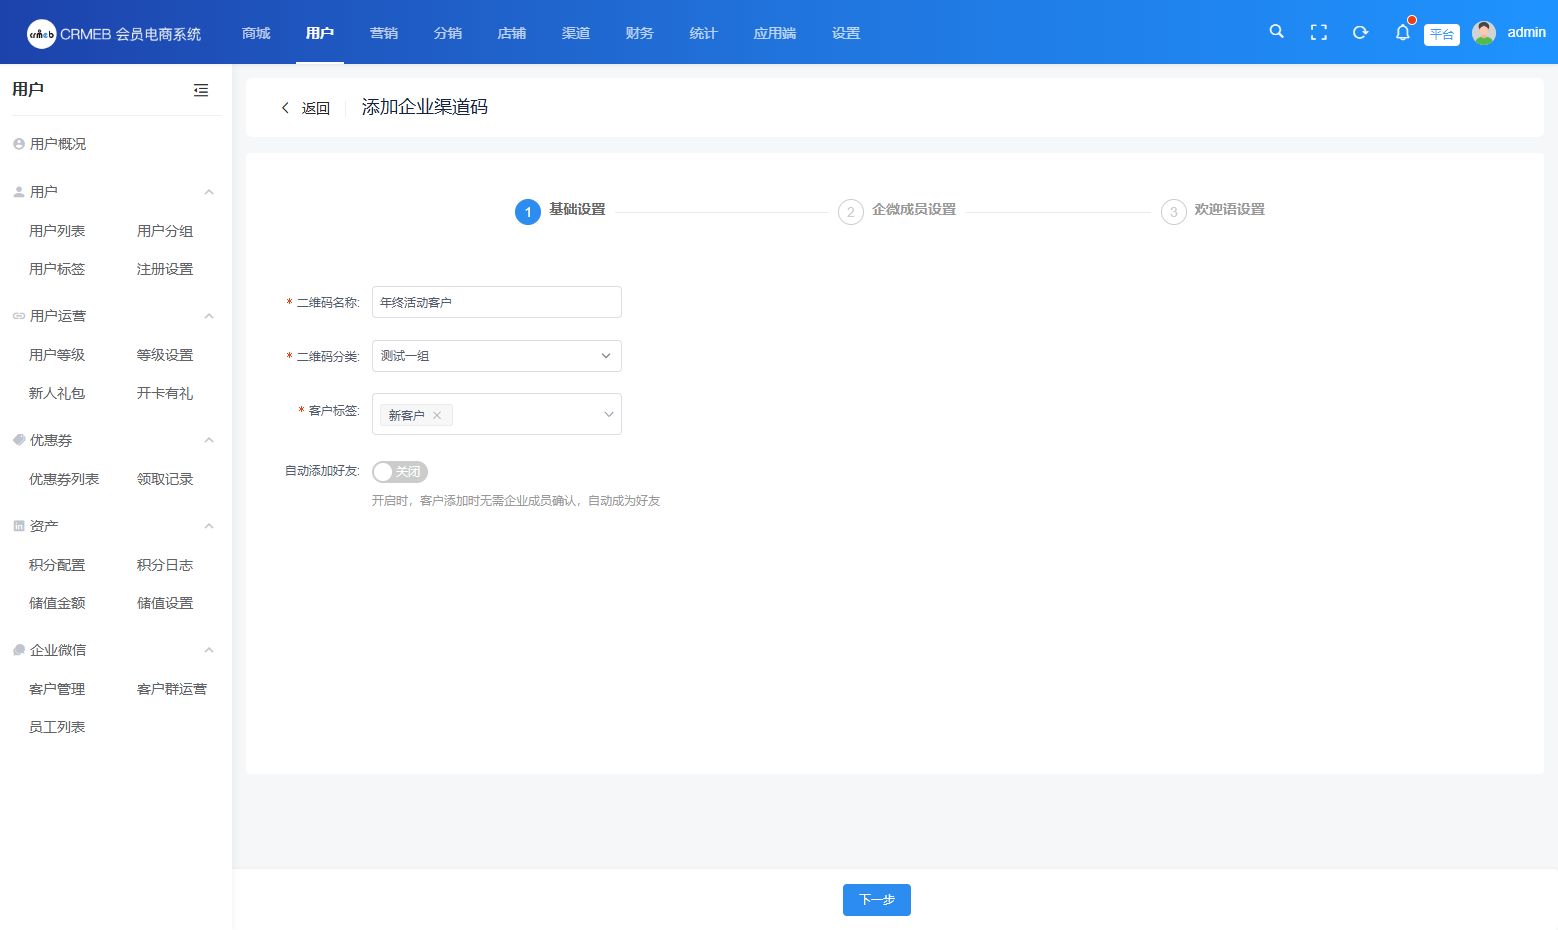The height and width of the screenshot is (930, 1558).
Task: Collapse the 用户运营 sidebar section
Action: click(x=209, y=316)
